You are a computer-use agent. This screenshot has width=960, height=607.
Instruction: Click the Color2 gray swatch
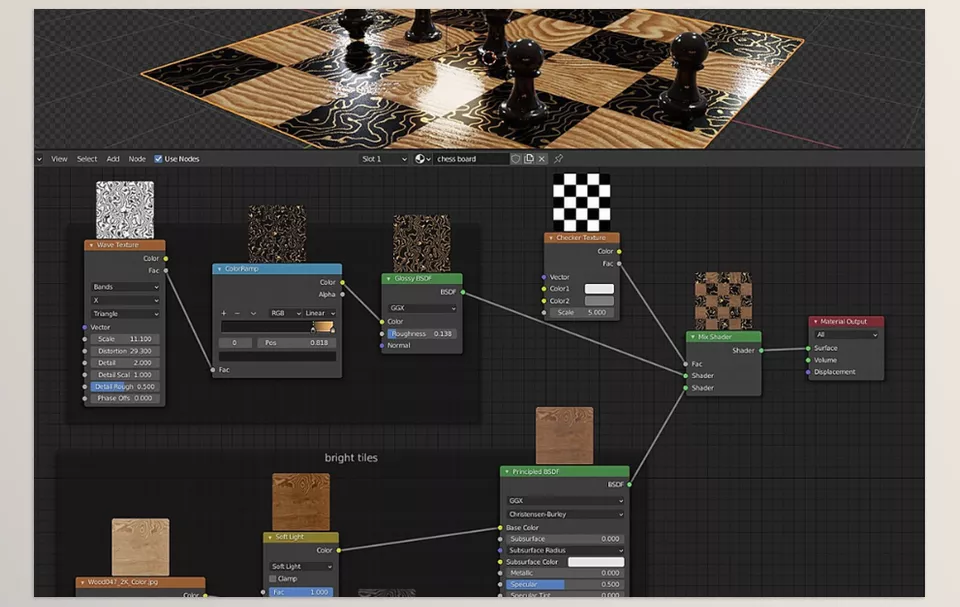point(599,301)
